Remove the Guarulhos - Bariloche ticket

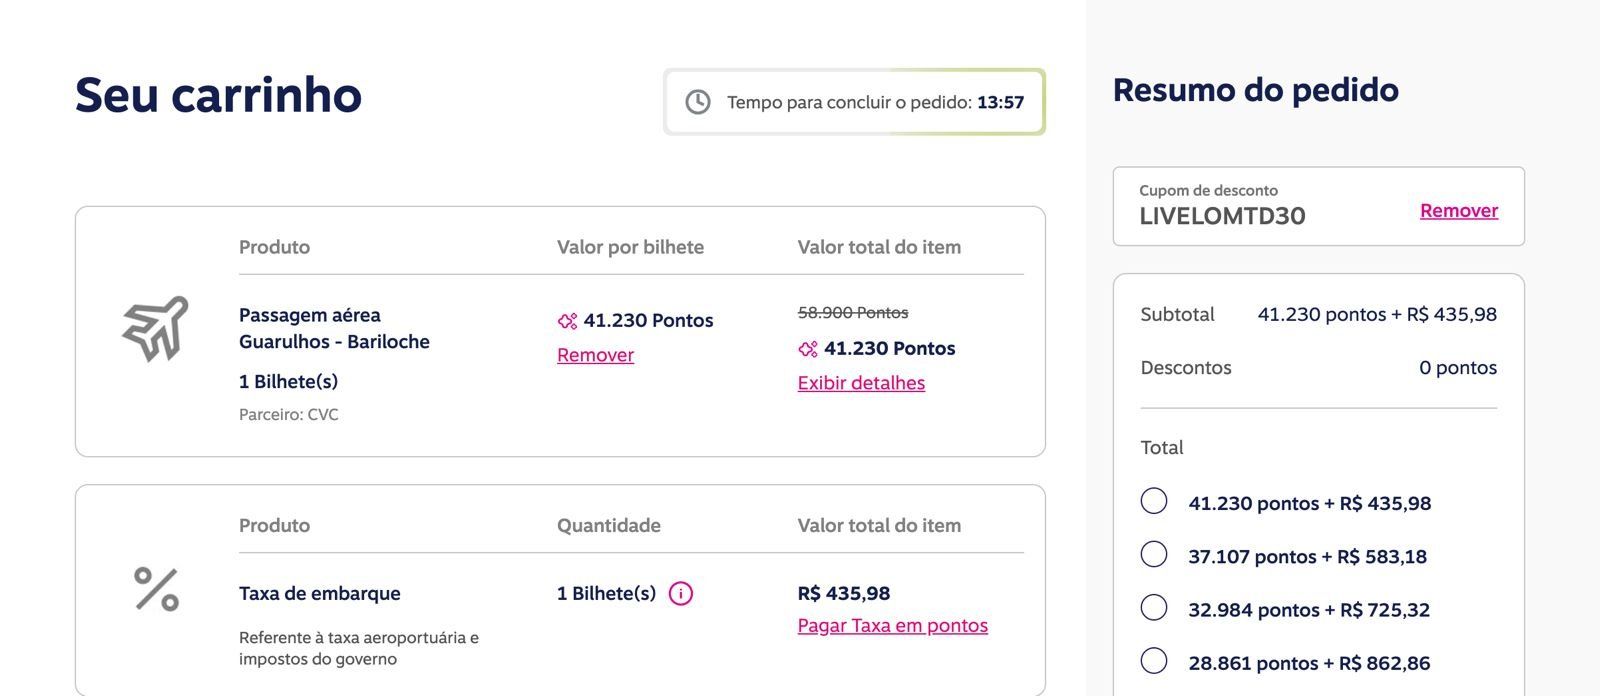click(x=595, y=355)
